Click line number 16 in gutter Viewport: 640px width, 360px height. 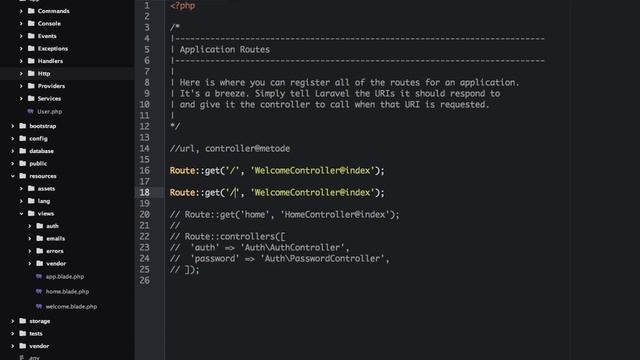click(144, 171)
